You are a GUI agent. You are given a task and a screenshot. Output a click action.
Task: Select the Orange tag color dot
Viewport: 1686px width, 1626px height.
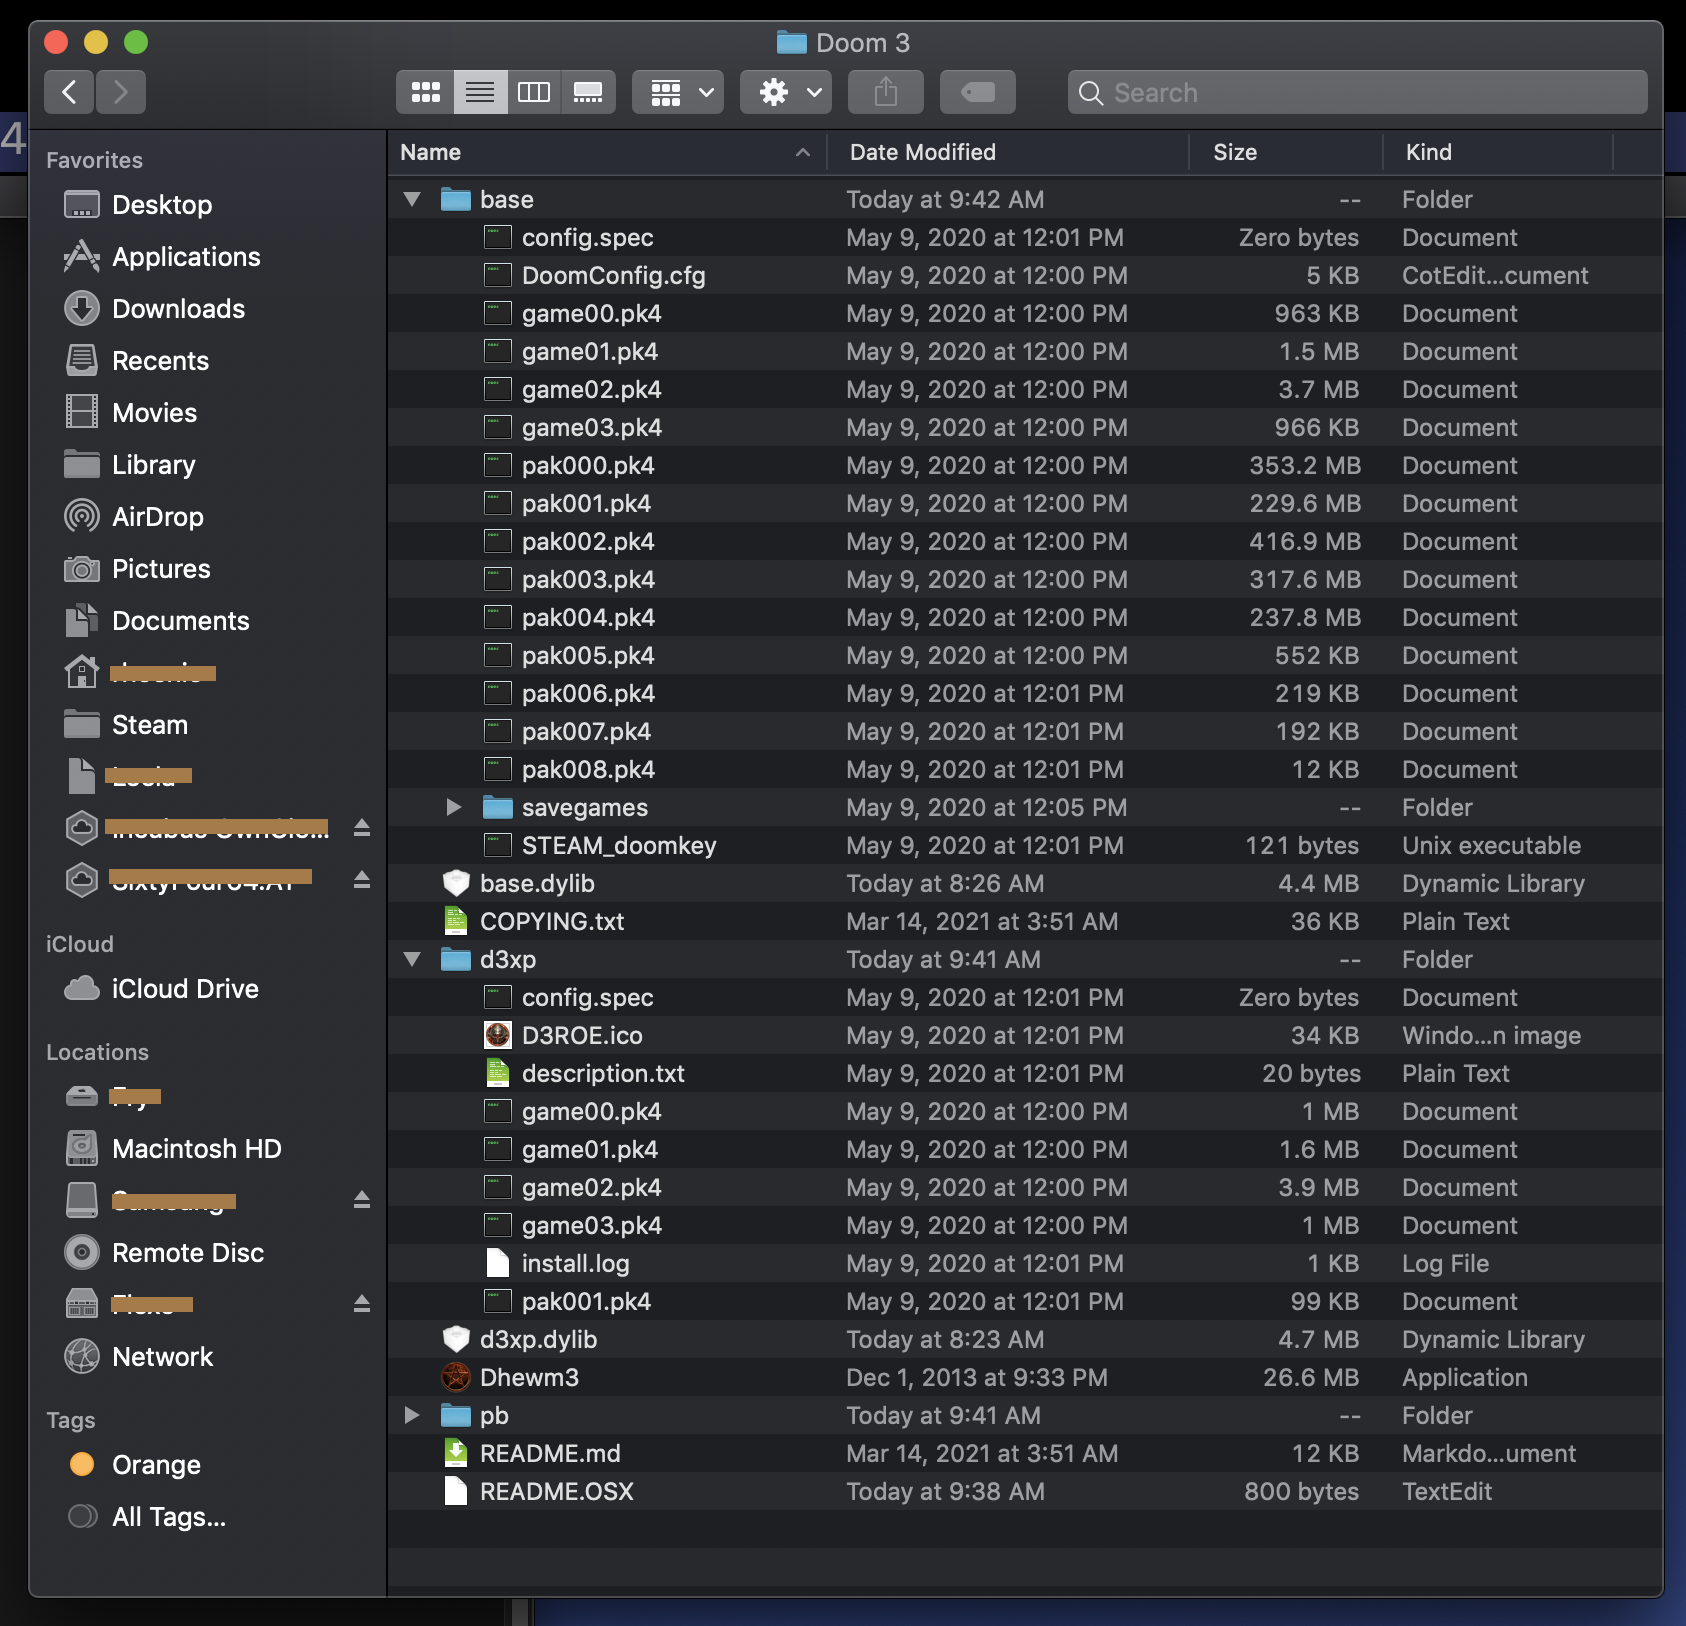coord(82,1465)
